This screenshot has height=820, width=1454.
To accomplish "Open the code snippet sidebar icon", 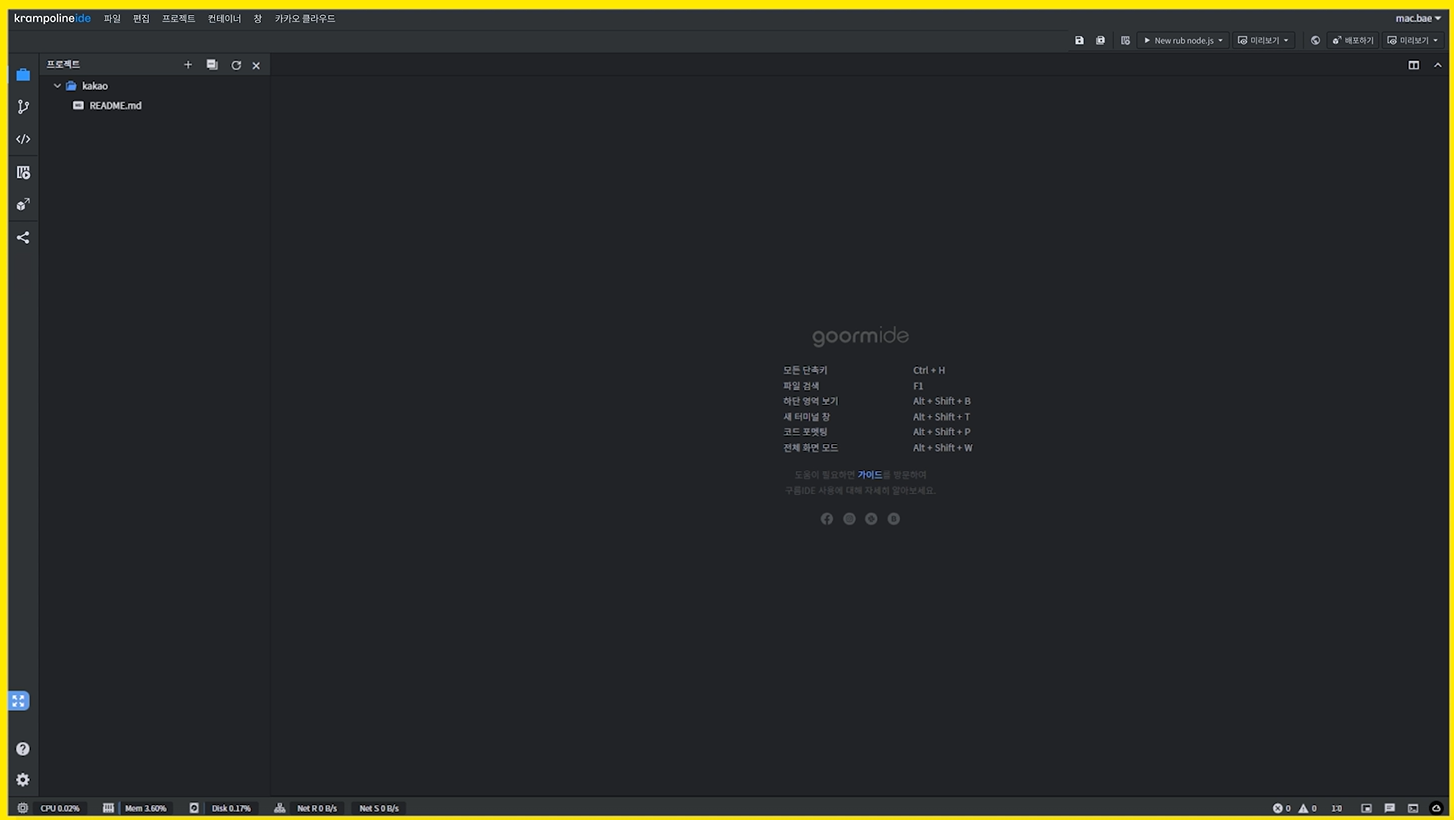I will coord(23,139).
